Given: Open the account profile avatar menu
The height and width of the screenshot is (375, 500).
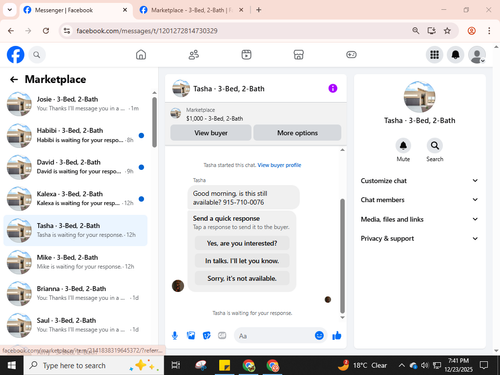Looking at the screenshot, I should coord(477,55).
